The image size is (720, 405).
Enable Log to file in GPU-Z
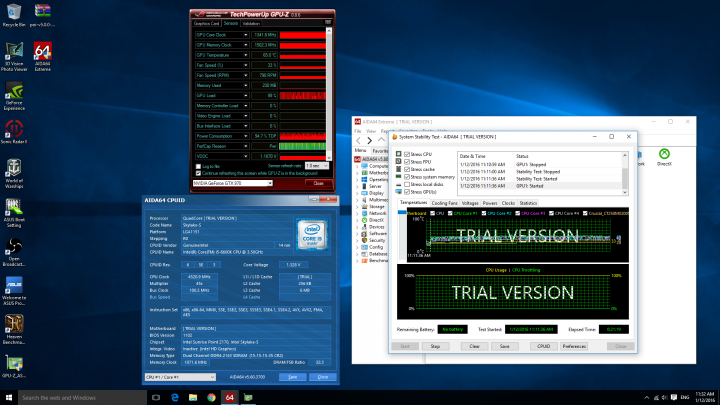click(198, 166)
